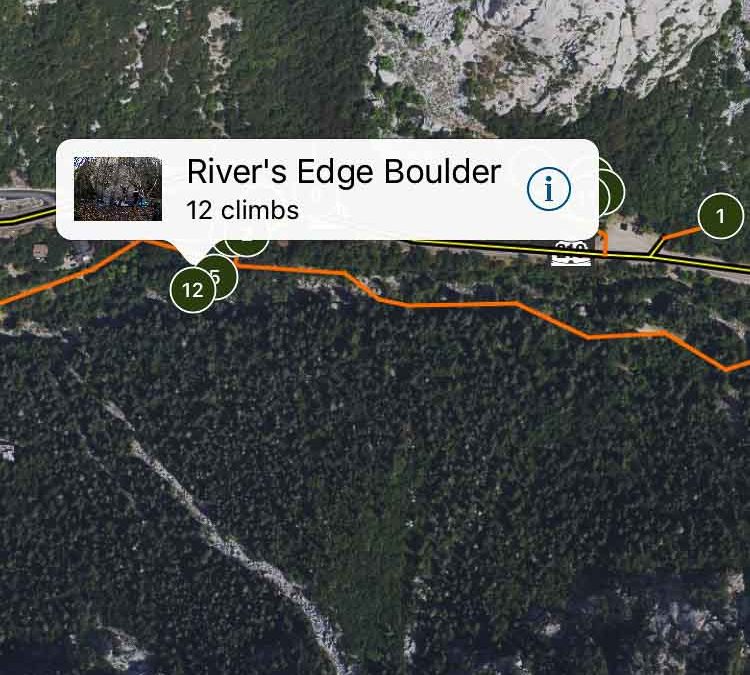The width and height of the screenshot is (750, 675).
Task: Select the map marker numbered 1
Action: tap(720, 216)
